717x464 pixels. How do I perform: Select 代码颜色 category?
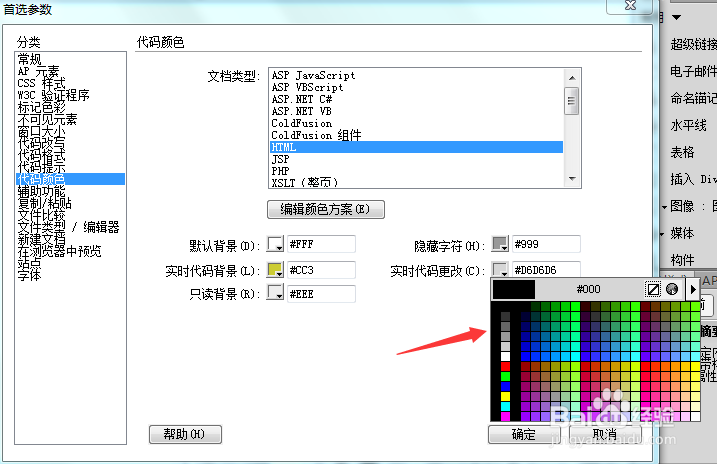[70, 179]
